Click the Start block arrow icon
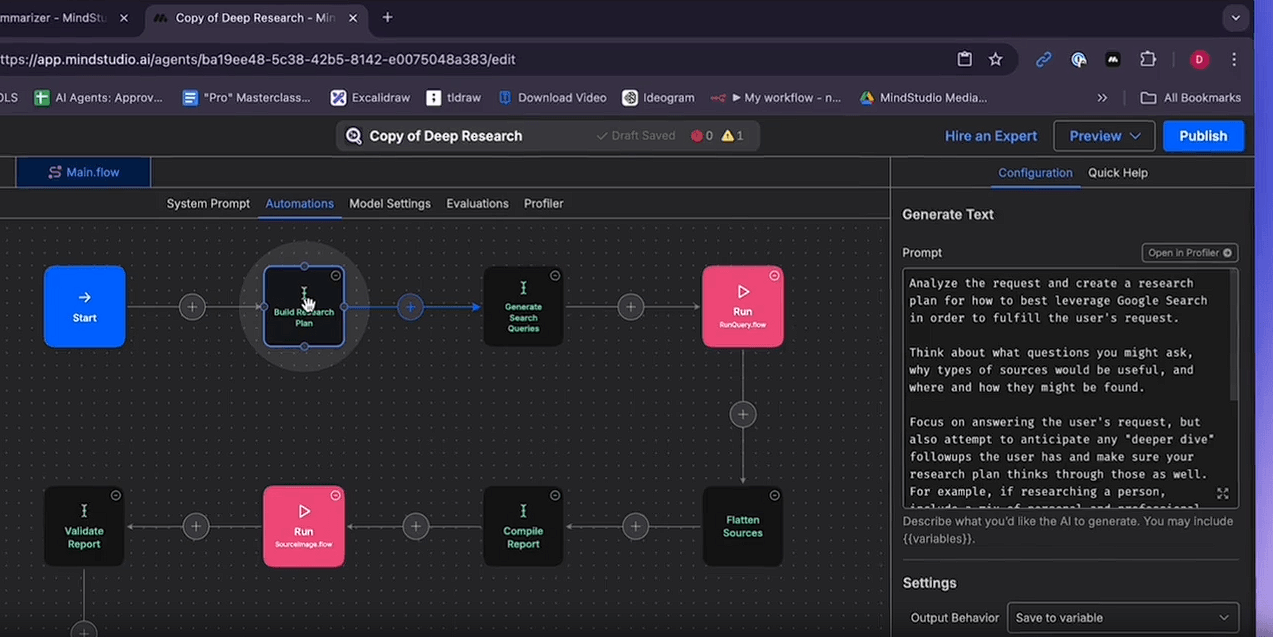The image size is (1273, 637). 85,297
